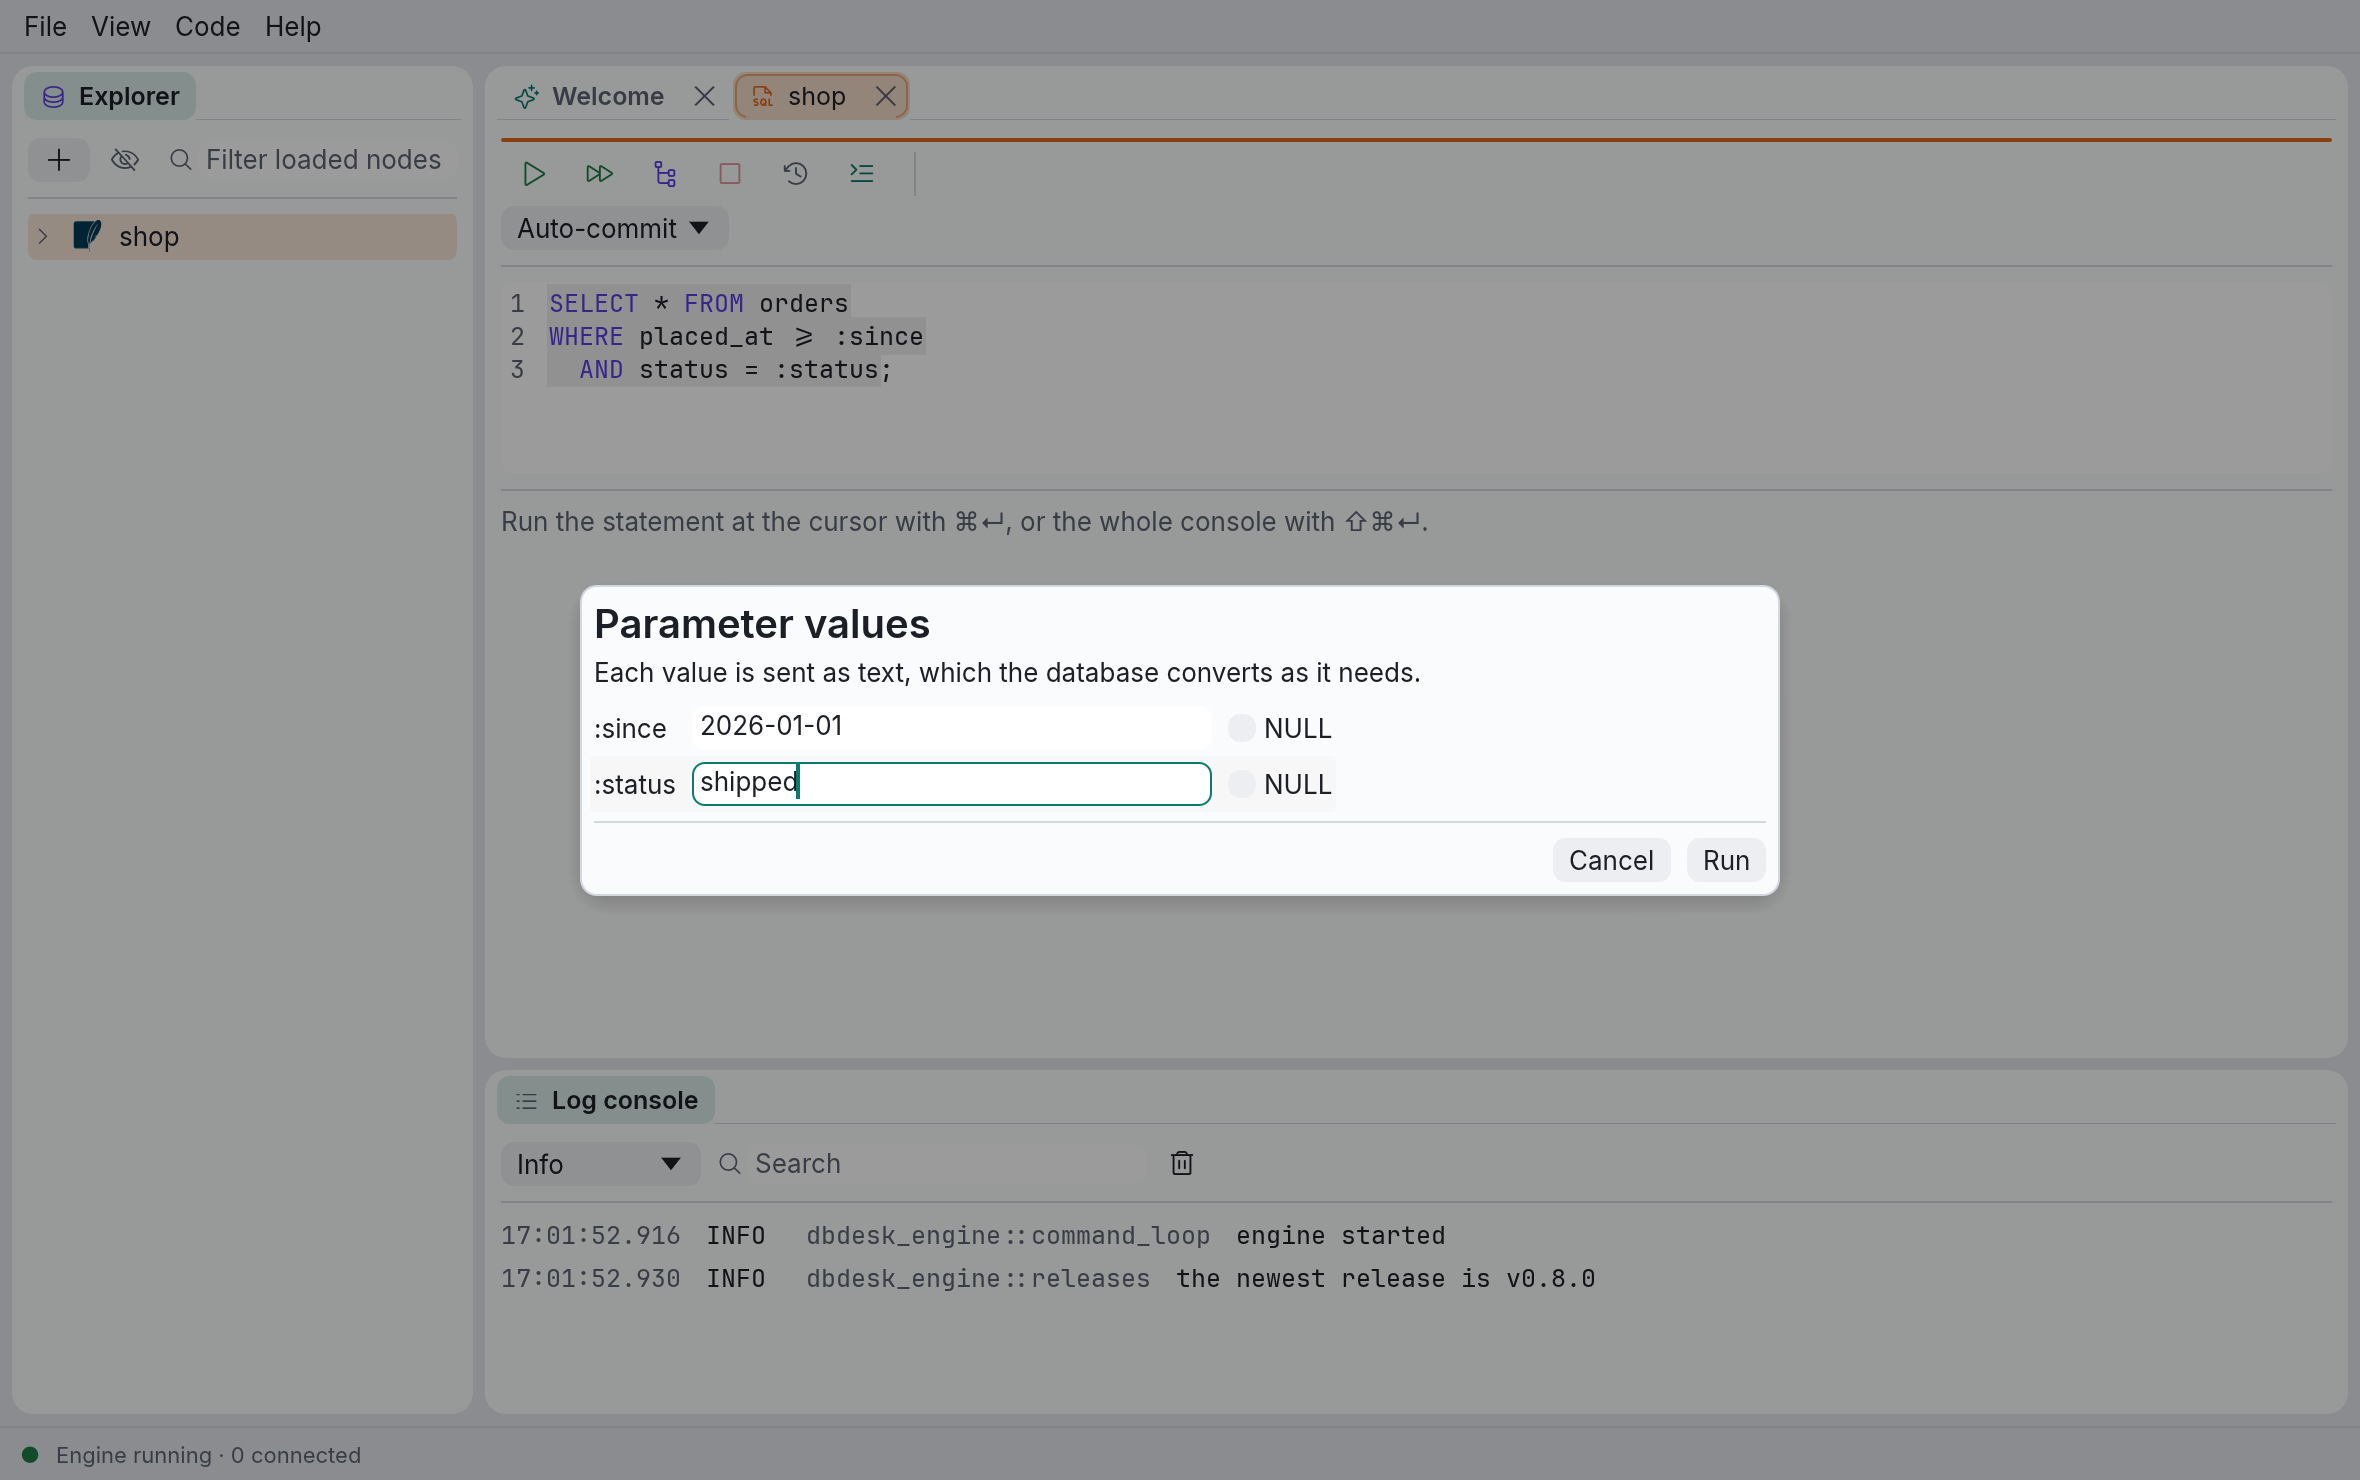Click log entry 'engine started'
The image size is (2360, 1480).
coord(1340,1236)
